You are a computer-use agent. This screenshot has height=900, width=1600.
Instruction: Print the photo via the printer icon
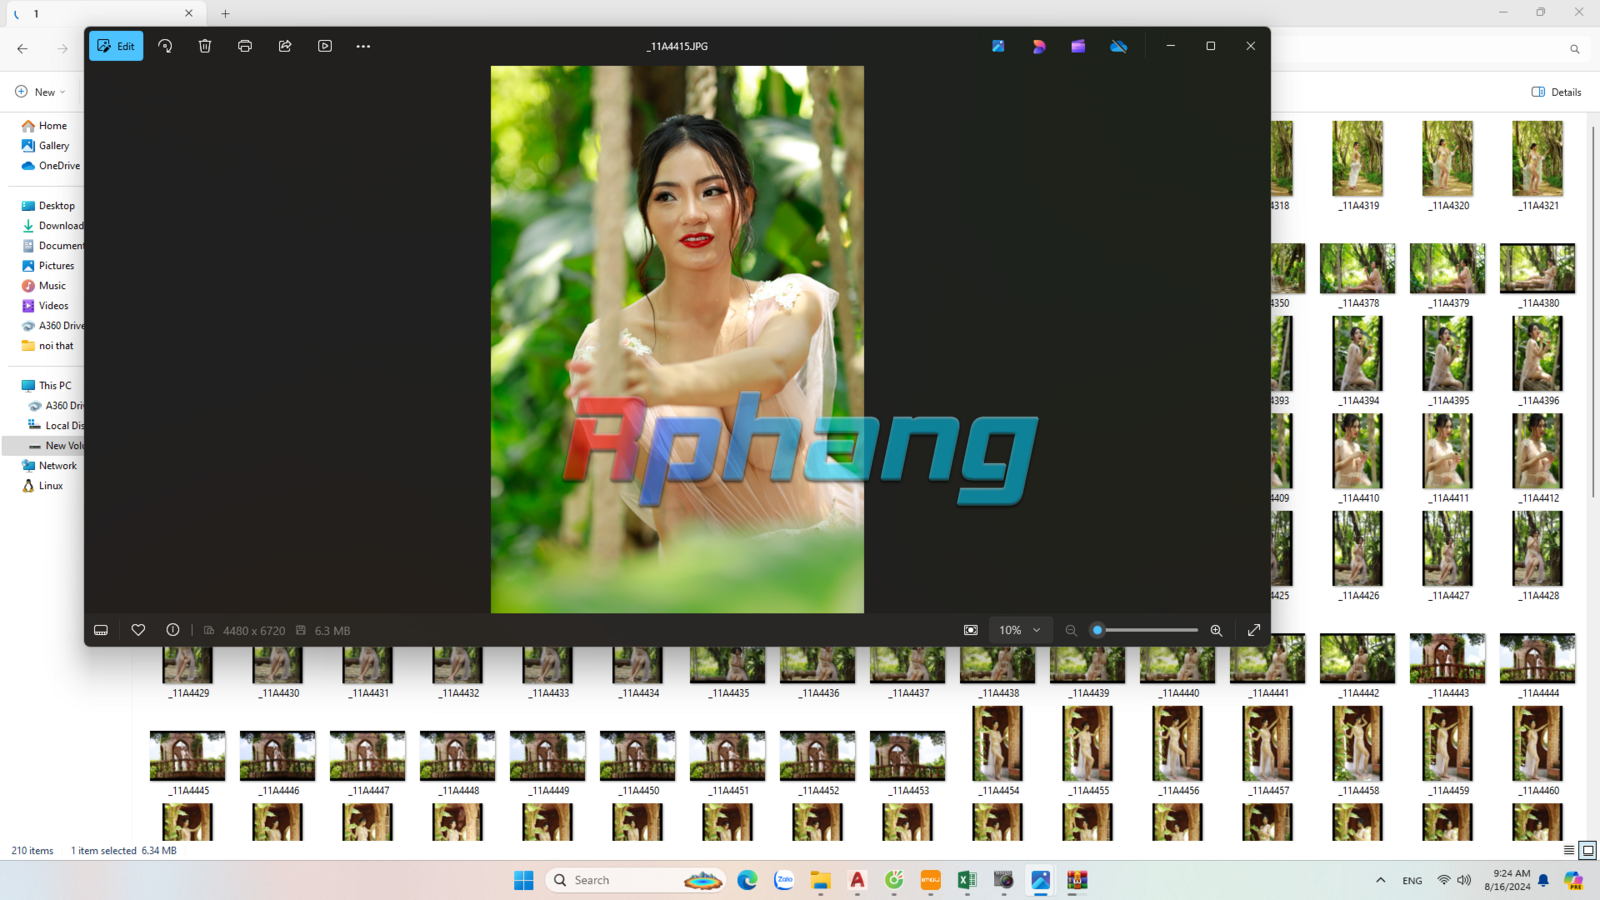[245, 46]
